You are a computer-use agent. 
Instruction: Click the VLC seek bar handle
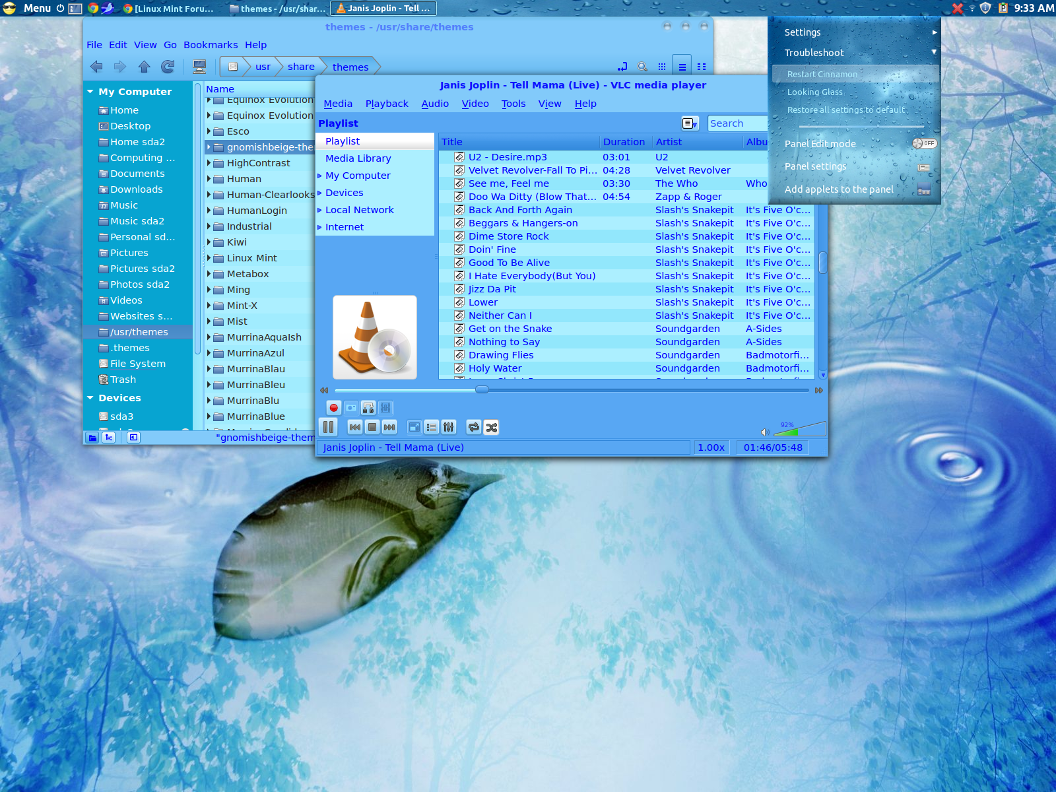(482, 389)
